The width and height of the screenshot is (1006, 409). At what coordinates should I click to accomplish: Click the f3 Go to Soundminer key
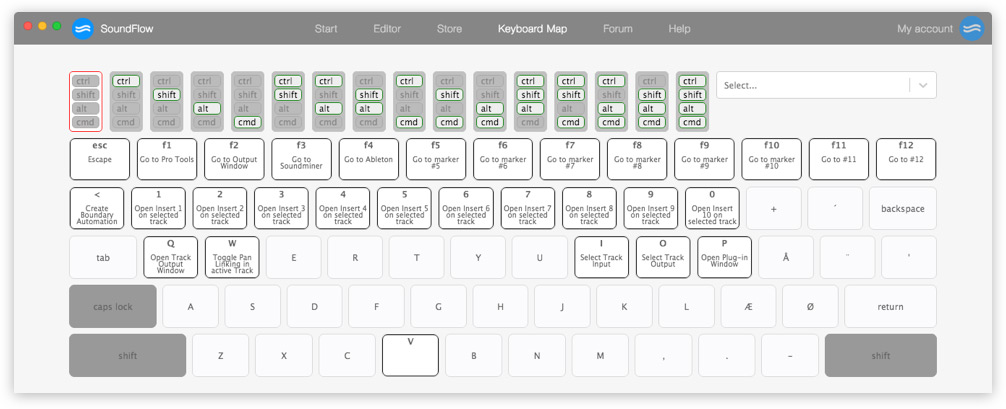tap(302, 159)
